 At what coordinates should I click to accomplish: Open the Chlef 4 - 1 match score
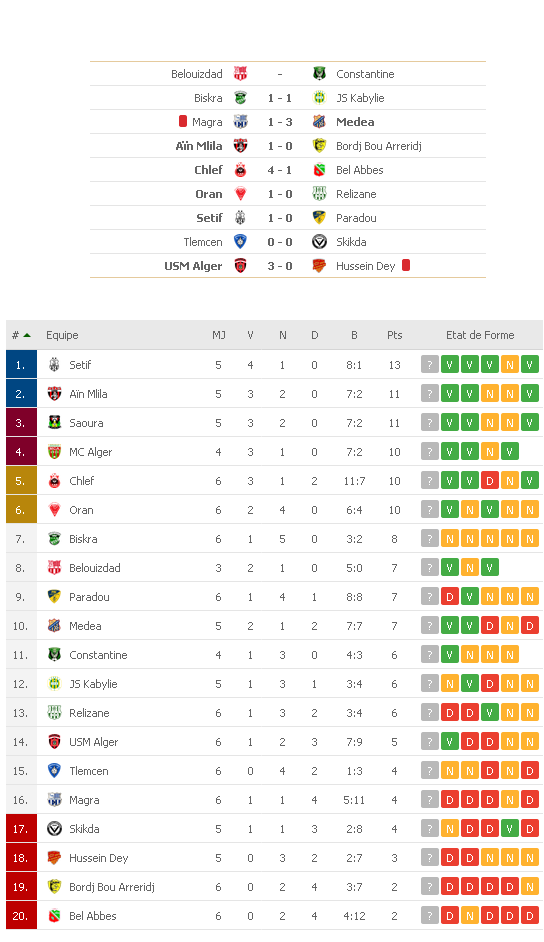point(280,170)
